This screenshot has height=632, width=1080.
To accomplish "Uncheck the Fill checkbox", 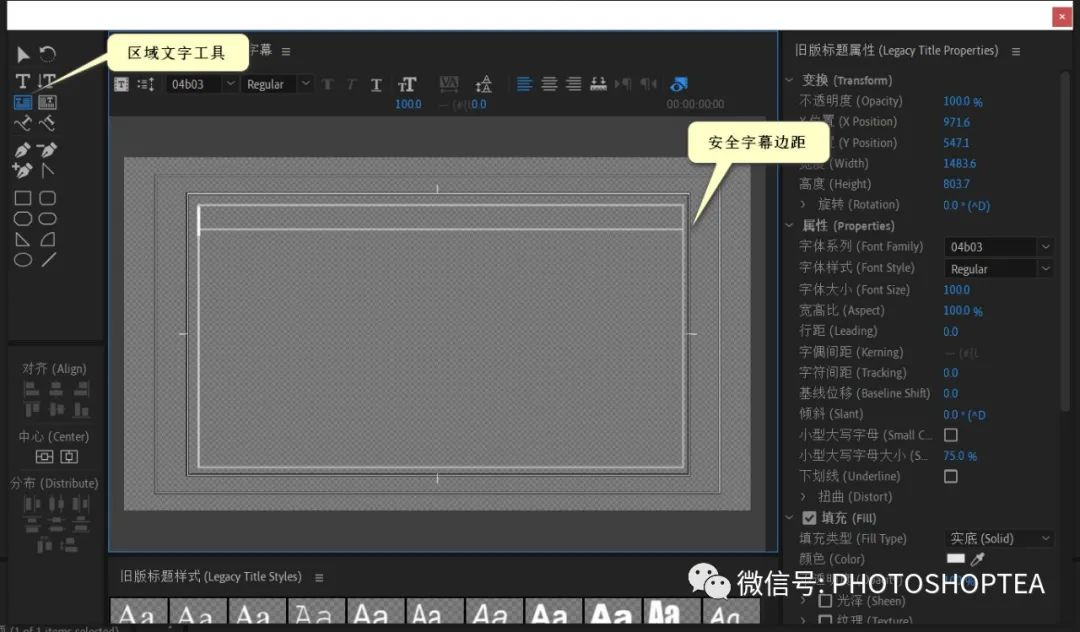I will pos(809,518).
